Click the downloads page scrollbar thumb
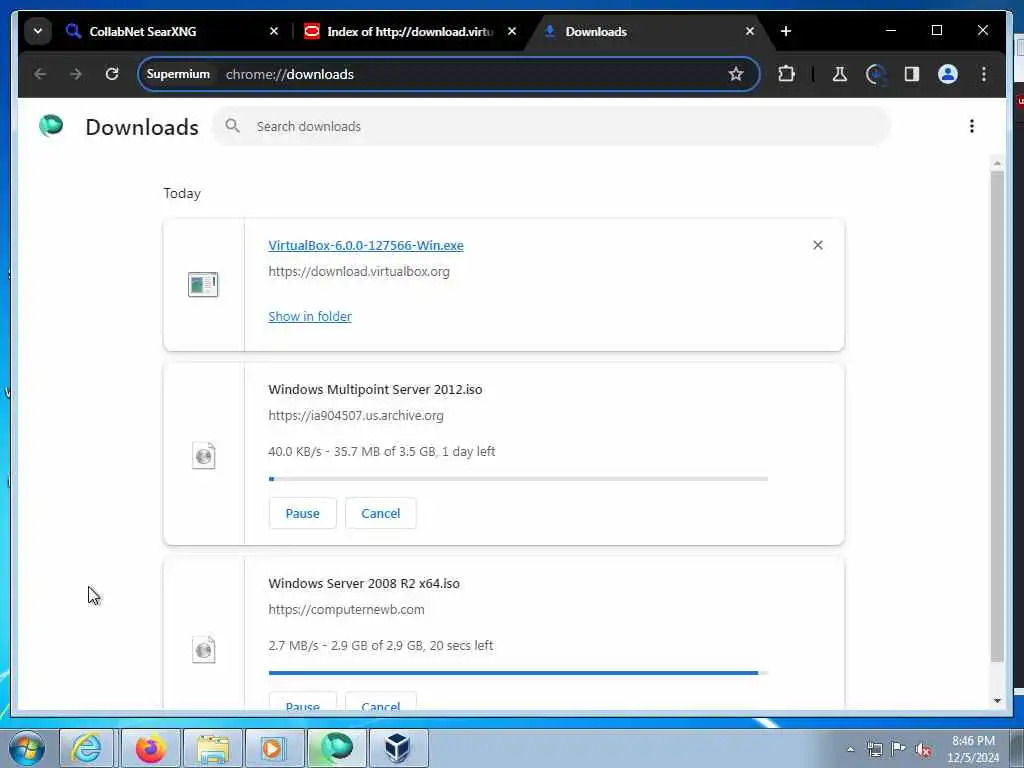The height and width of the screenshot is (768, 1024). 997,417
